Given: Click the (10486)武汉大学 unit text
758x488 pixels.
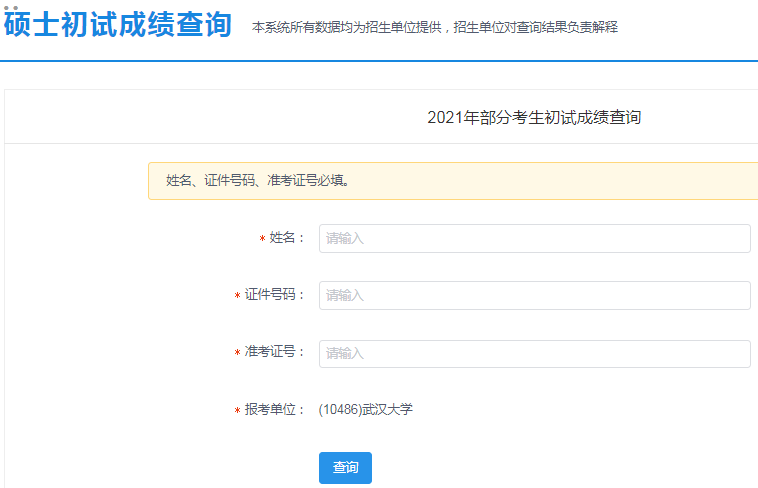Looking at the screenshot, I should [365, 410].
